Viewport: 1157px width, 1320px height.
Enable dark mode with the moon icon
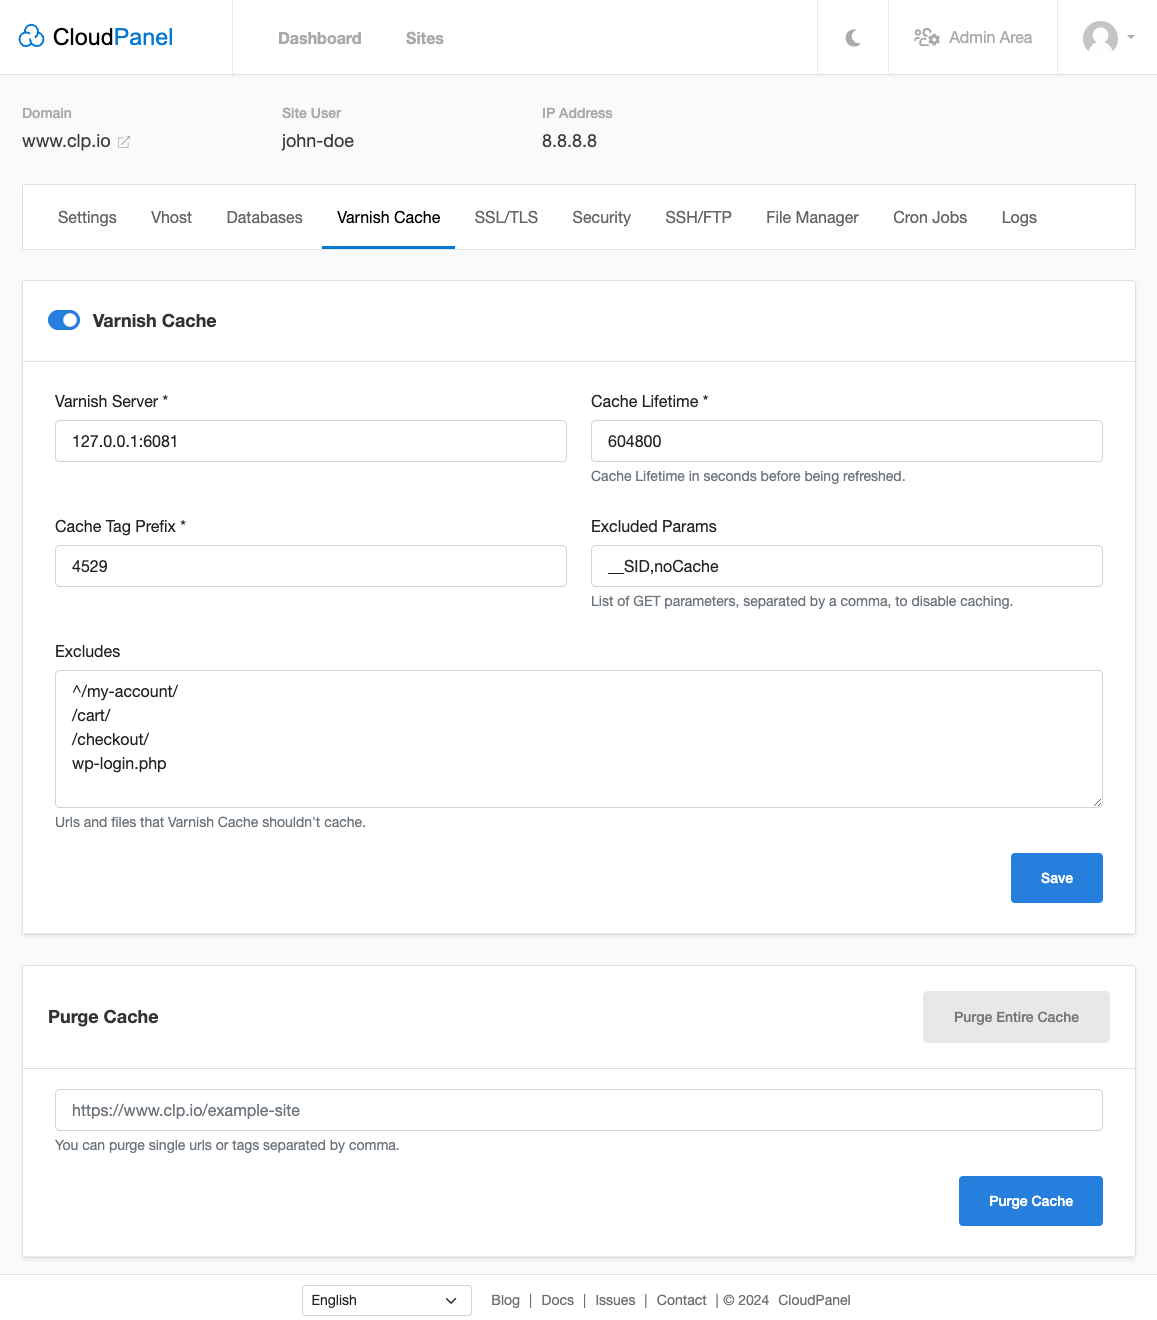coord(852,37)
